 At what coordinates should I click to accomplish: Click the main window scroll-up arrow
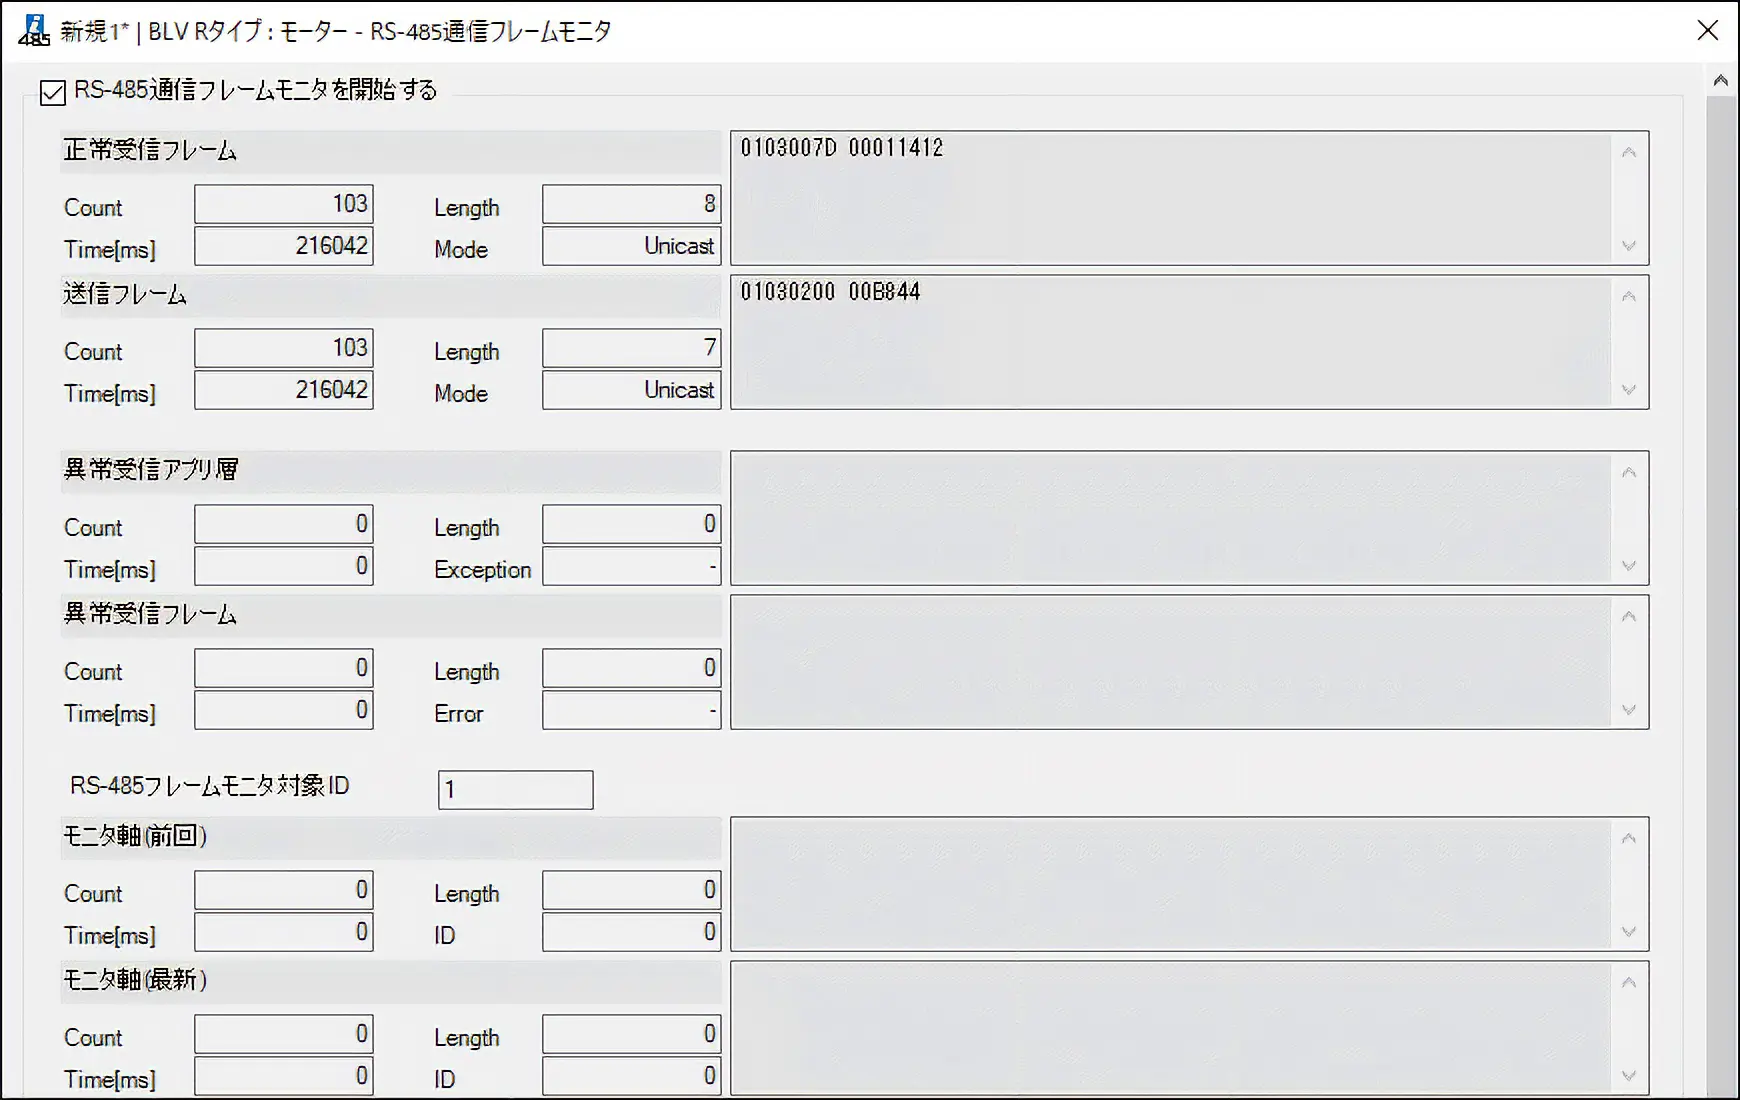tap(1720, 81)
